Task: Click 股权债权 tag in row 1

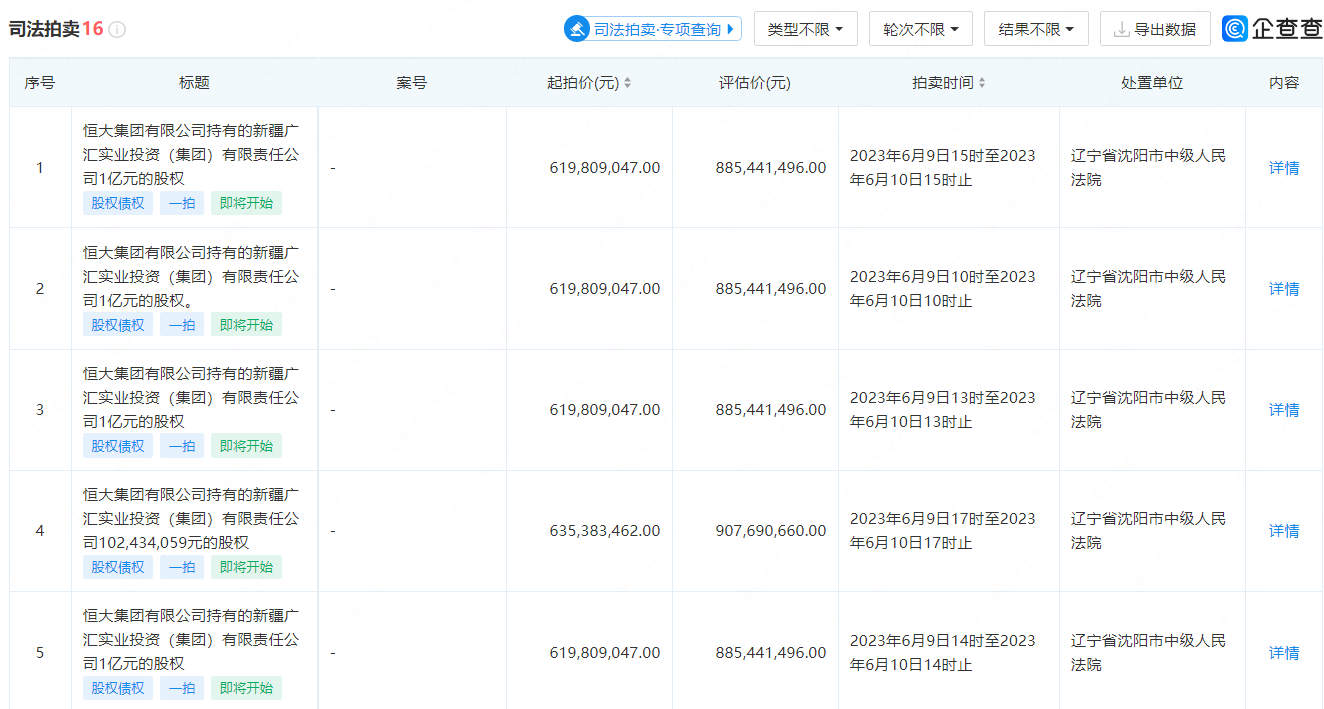Action: click(x=118, y=204)
